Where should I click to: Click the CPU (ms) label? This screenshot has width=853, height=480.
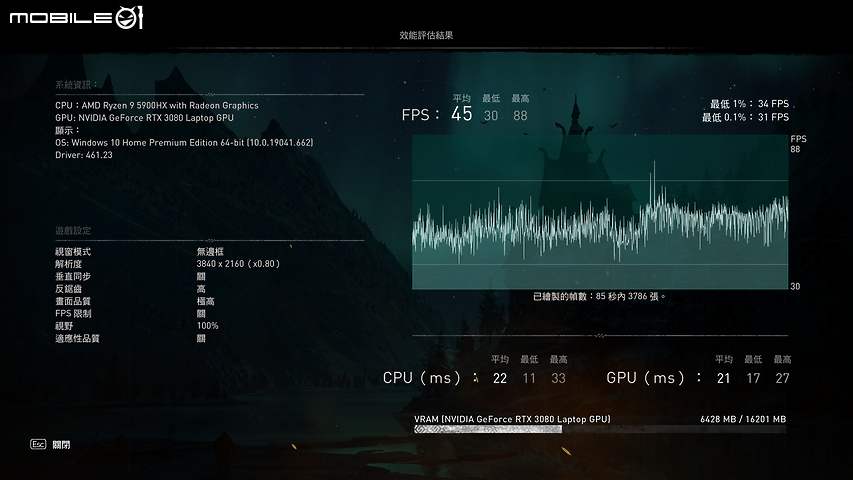422,378
